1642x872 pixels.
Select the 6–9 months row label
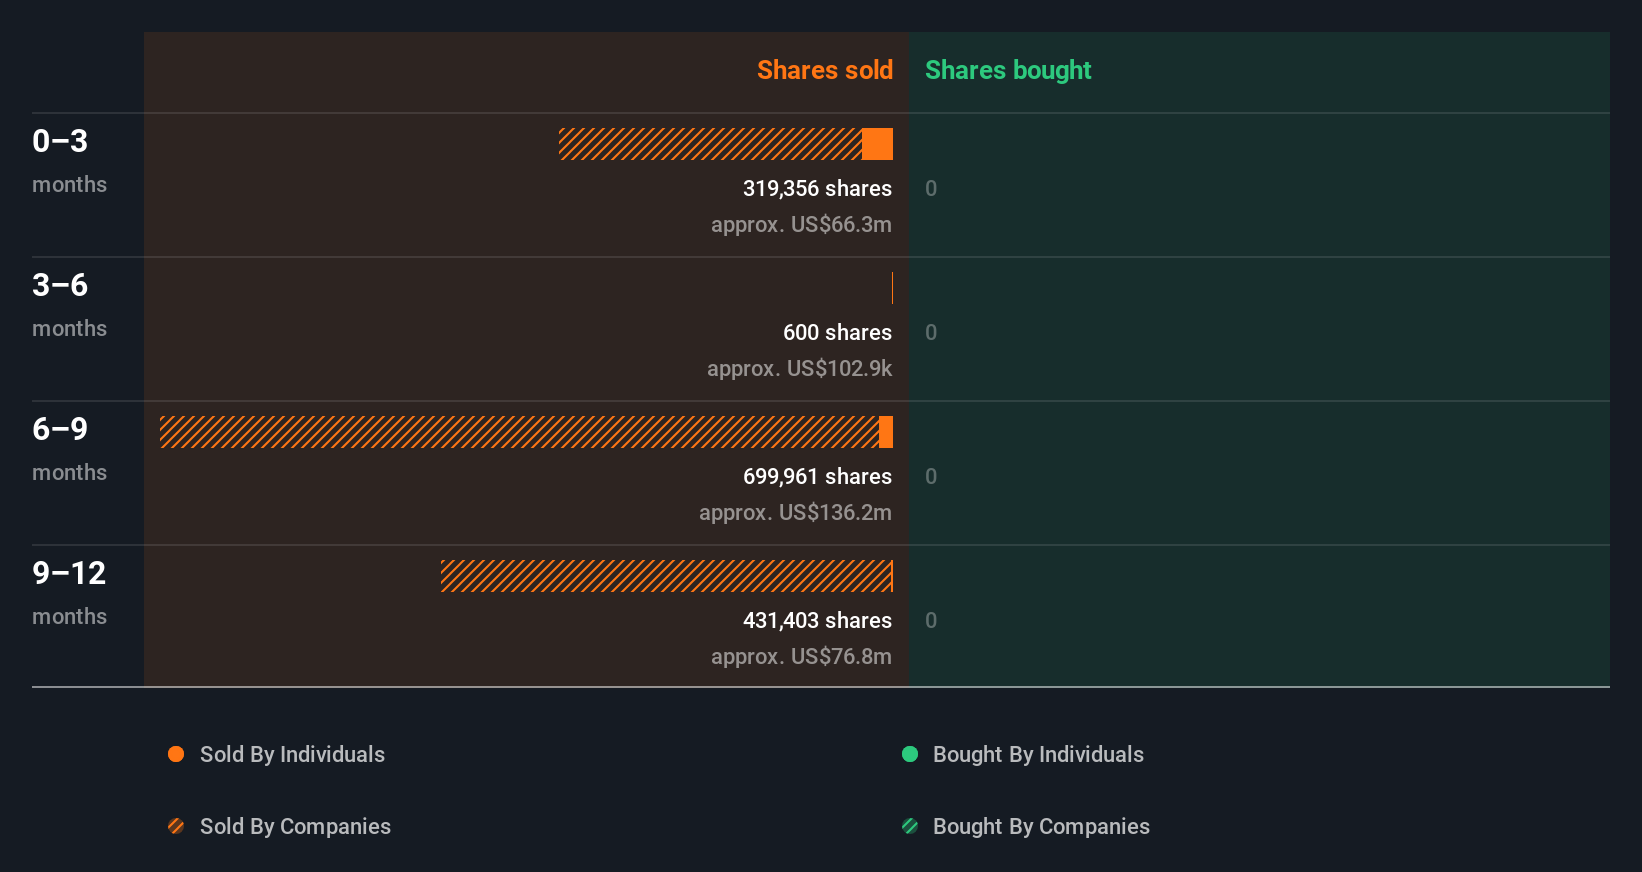point(69,449)
